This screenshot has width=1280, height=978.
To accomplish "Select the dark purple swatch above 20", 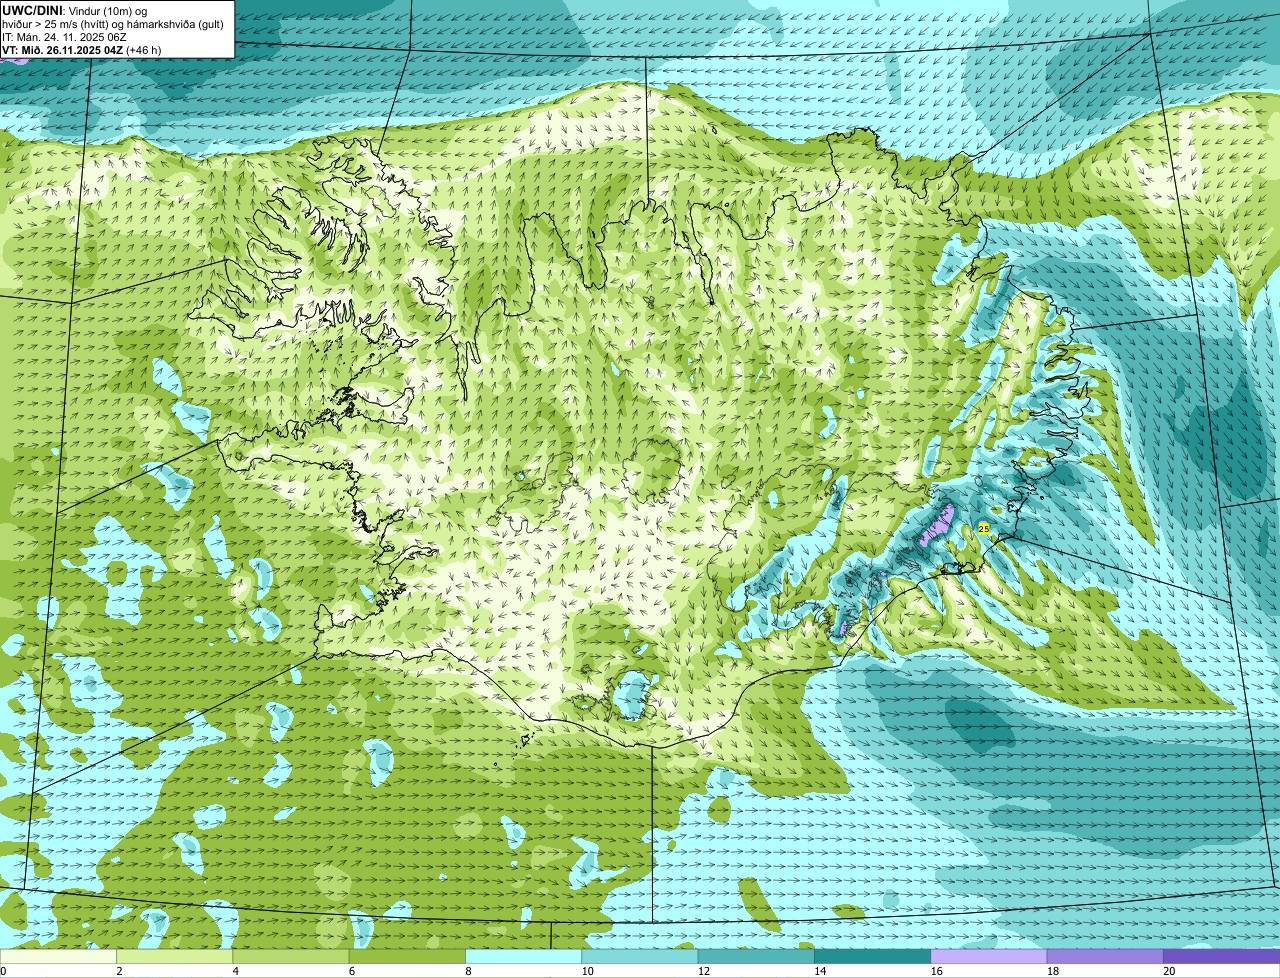I will [x=1221, y=956].
